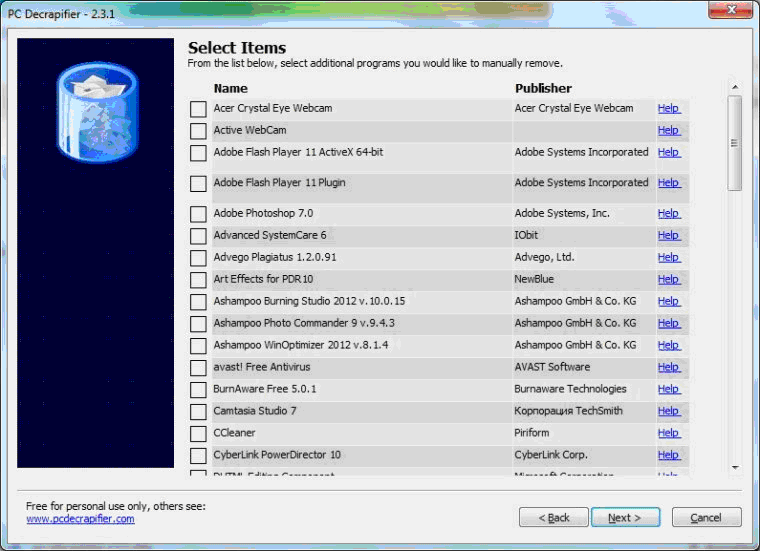Open Help for Adobe Flash Player Plugin
The width and height of the screenshot is (760, 551).
tap(669, 183)
